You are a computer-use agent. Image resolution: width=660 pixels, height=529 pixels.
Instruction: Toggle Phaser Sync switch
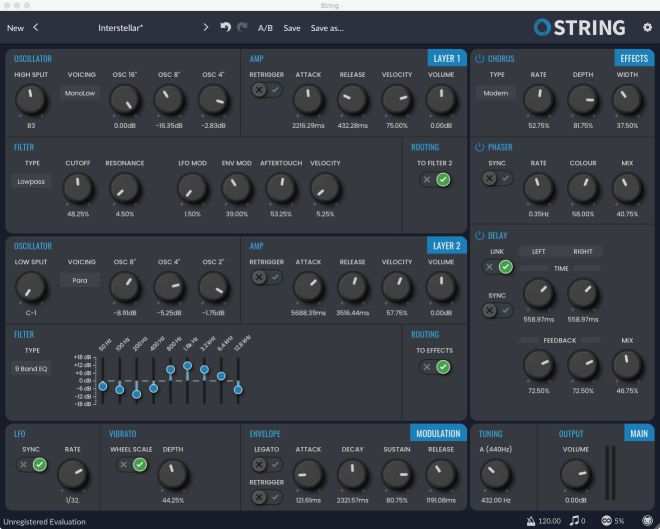[497, 178]
